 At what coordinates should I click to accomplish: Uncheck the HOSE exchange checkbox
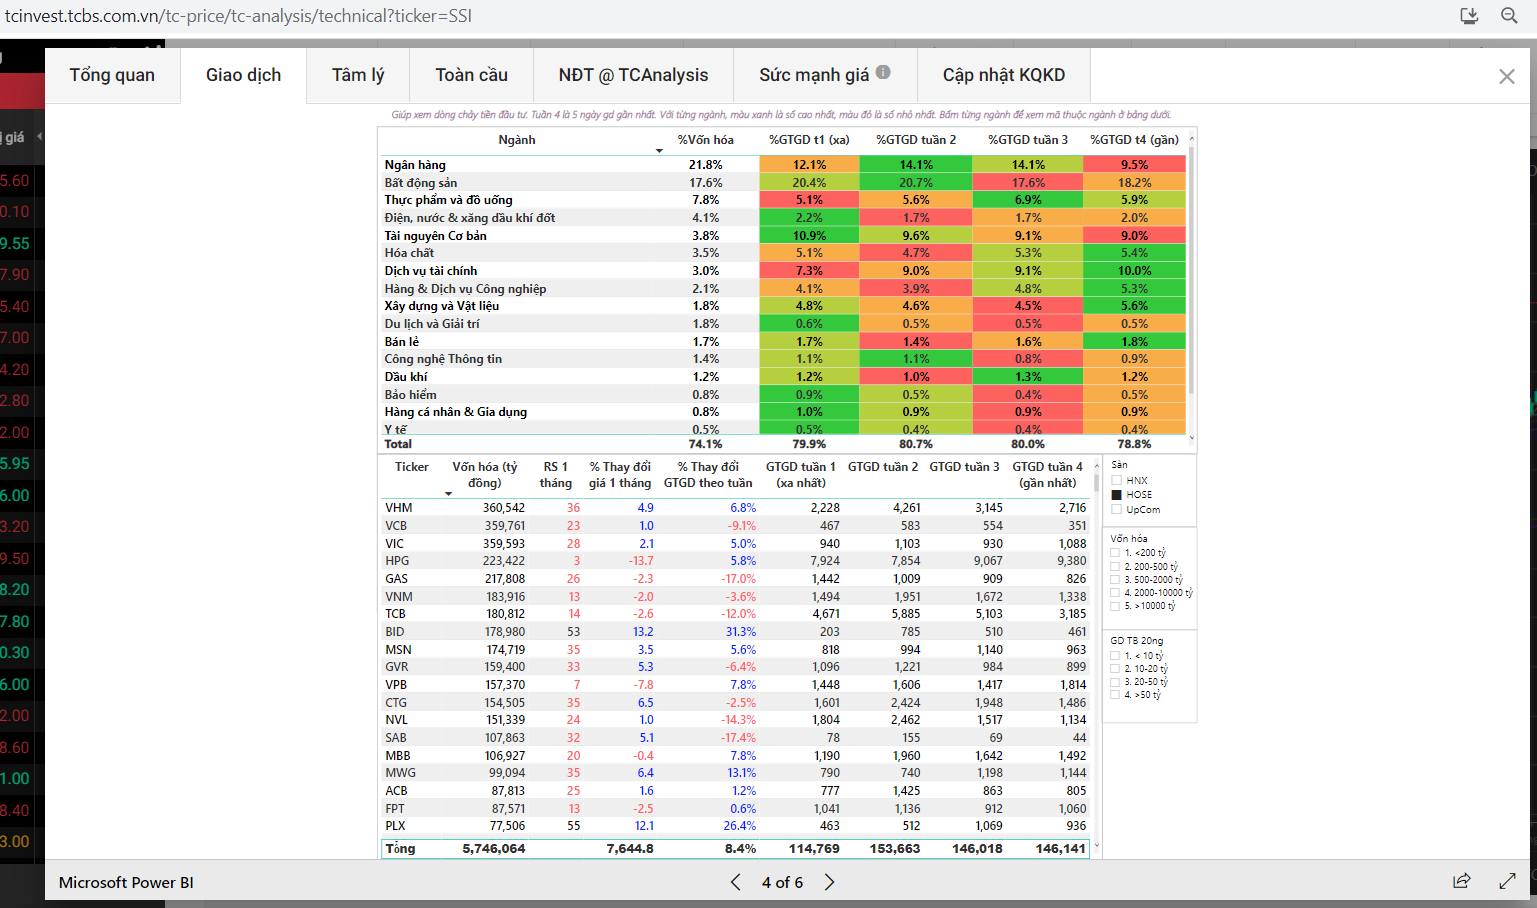(1116, 495)
